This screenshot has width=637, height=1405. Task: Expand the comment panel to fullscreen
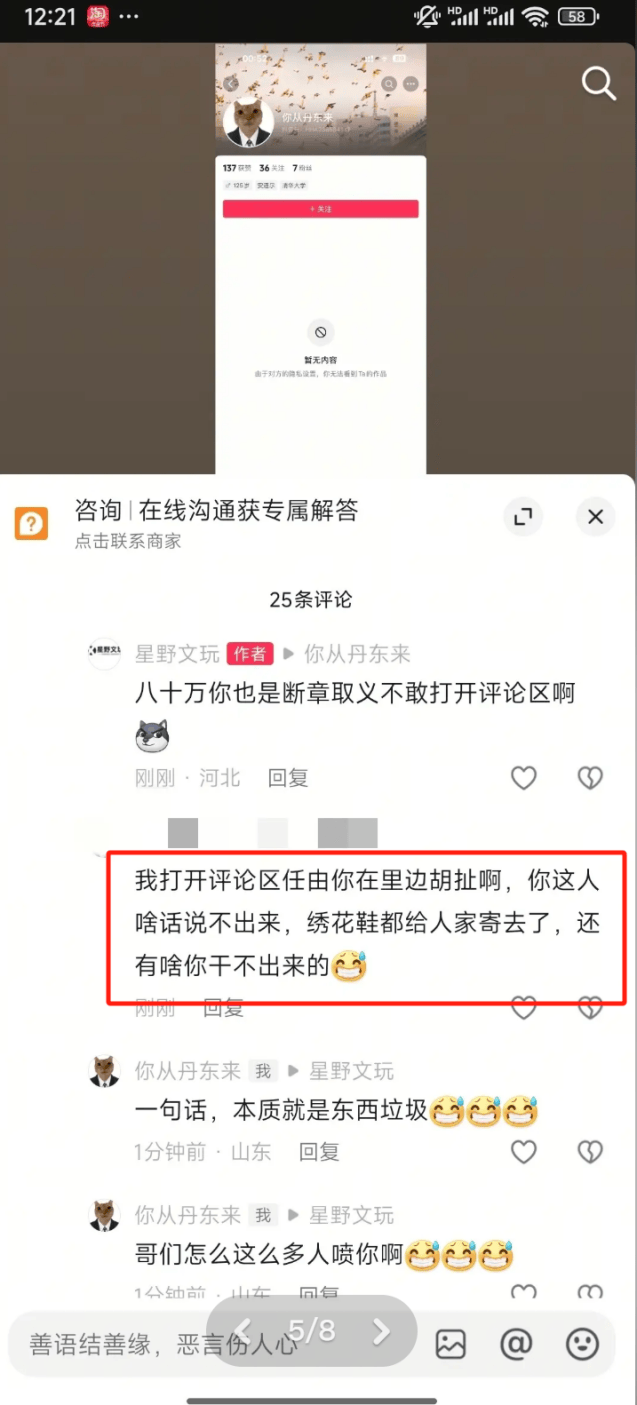tap(522, 517)
